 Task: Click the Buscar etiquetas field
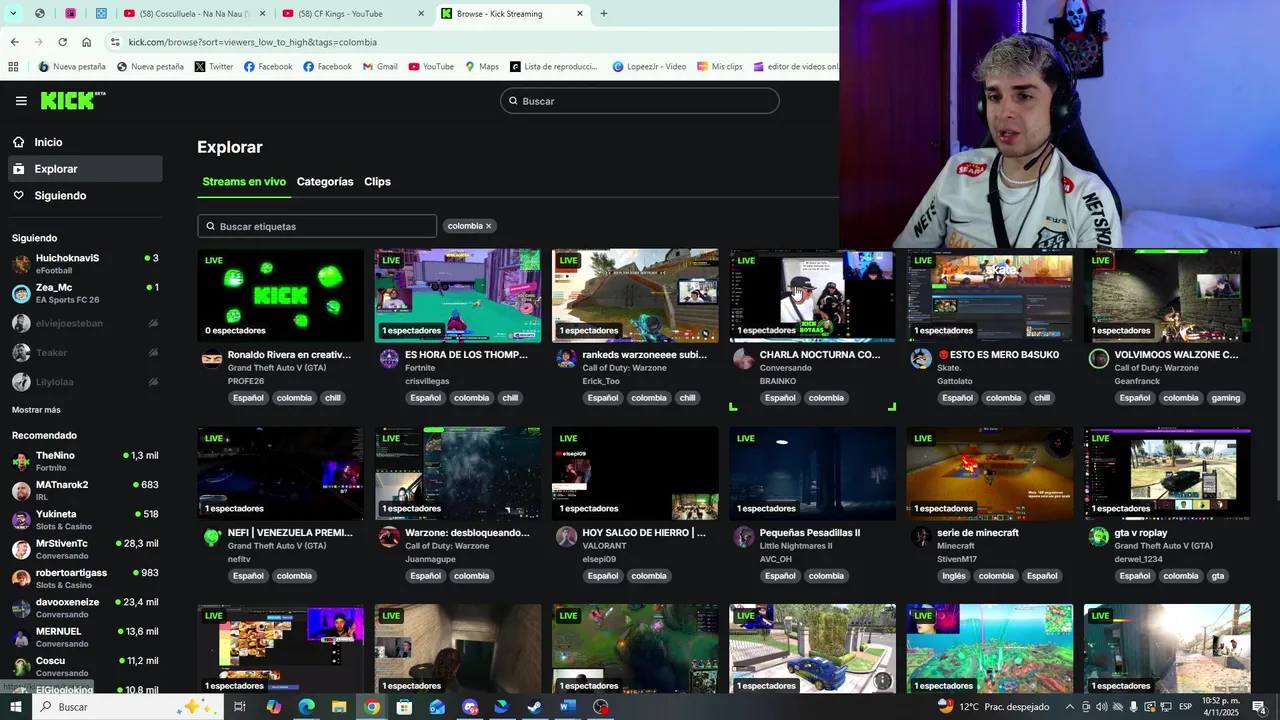[317, 226]
